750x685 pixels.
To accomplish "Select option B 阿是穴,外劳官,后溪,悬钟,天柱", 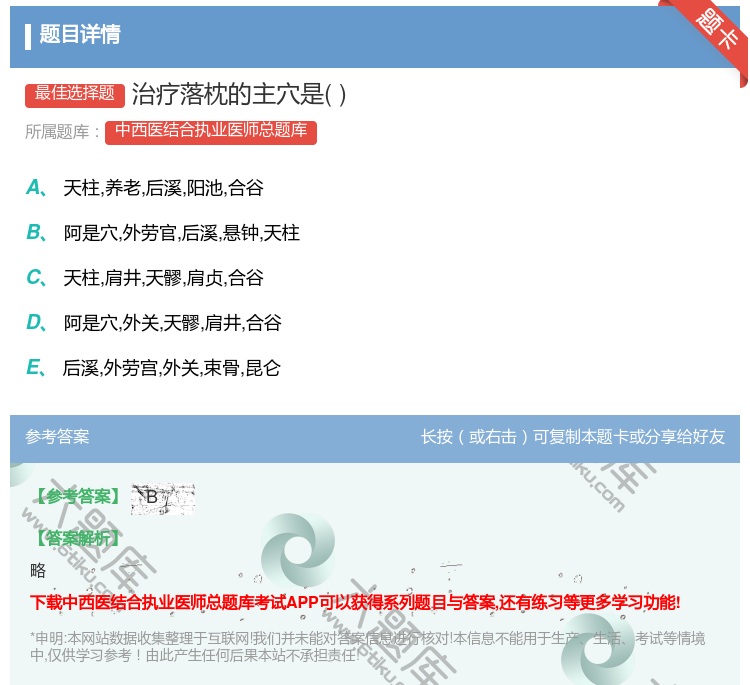I will coord(181,233).
